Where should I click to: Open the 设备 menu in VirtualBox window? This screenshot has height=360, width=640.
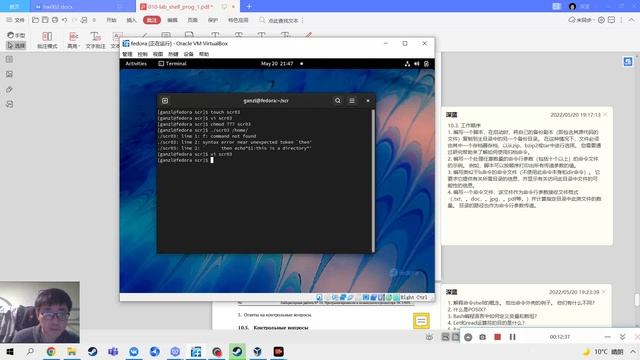189,54
